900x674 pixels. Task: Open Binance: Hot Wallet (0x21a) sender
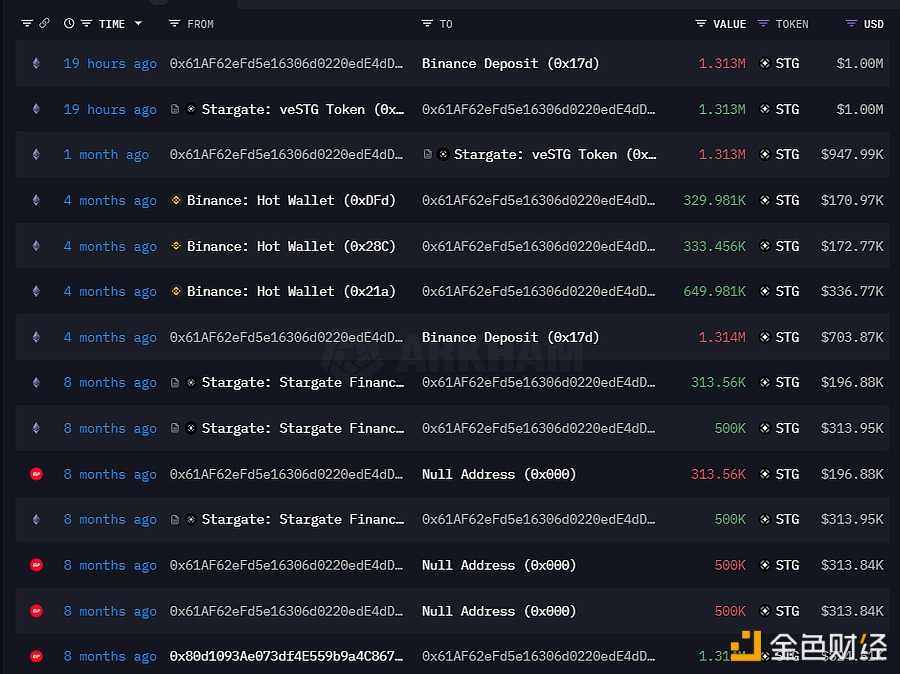click(291, 292)
